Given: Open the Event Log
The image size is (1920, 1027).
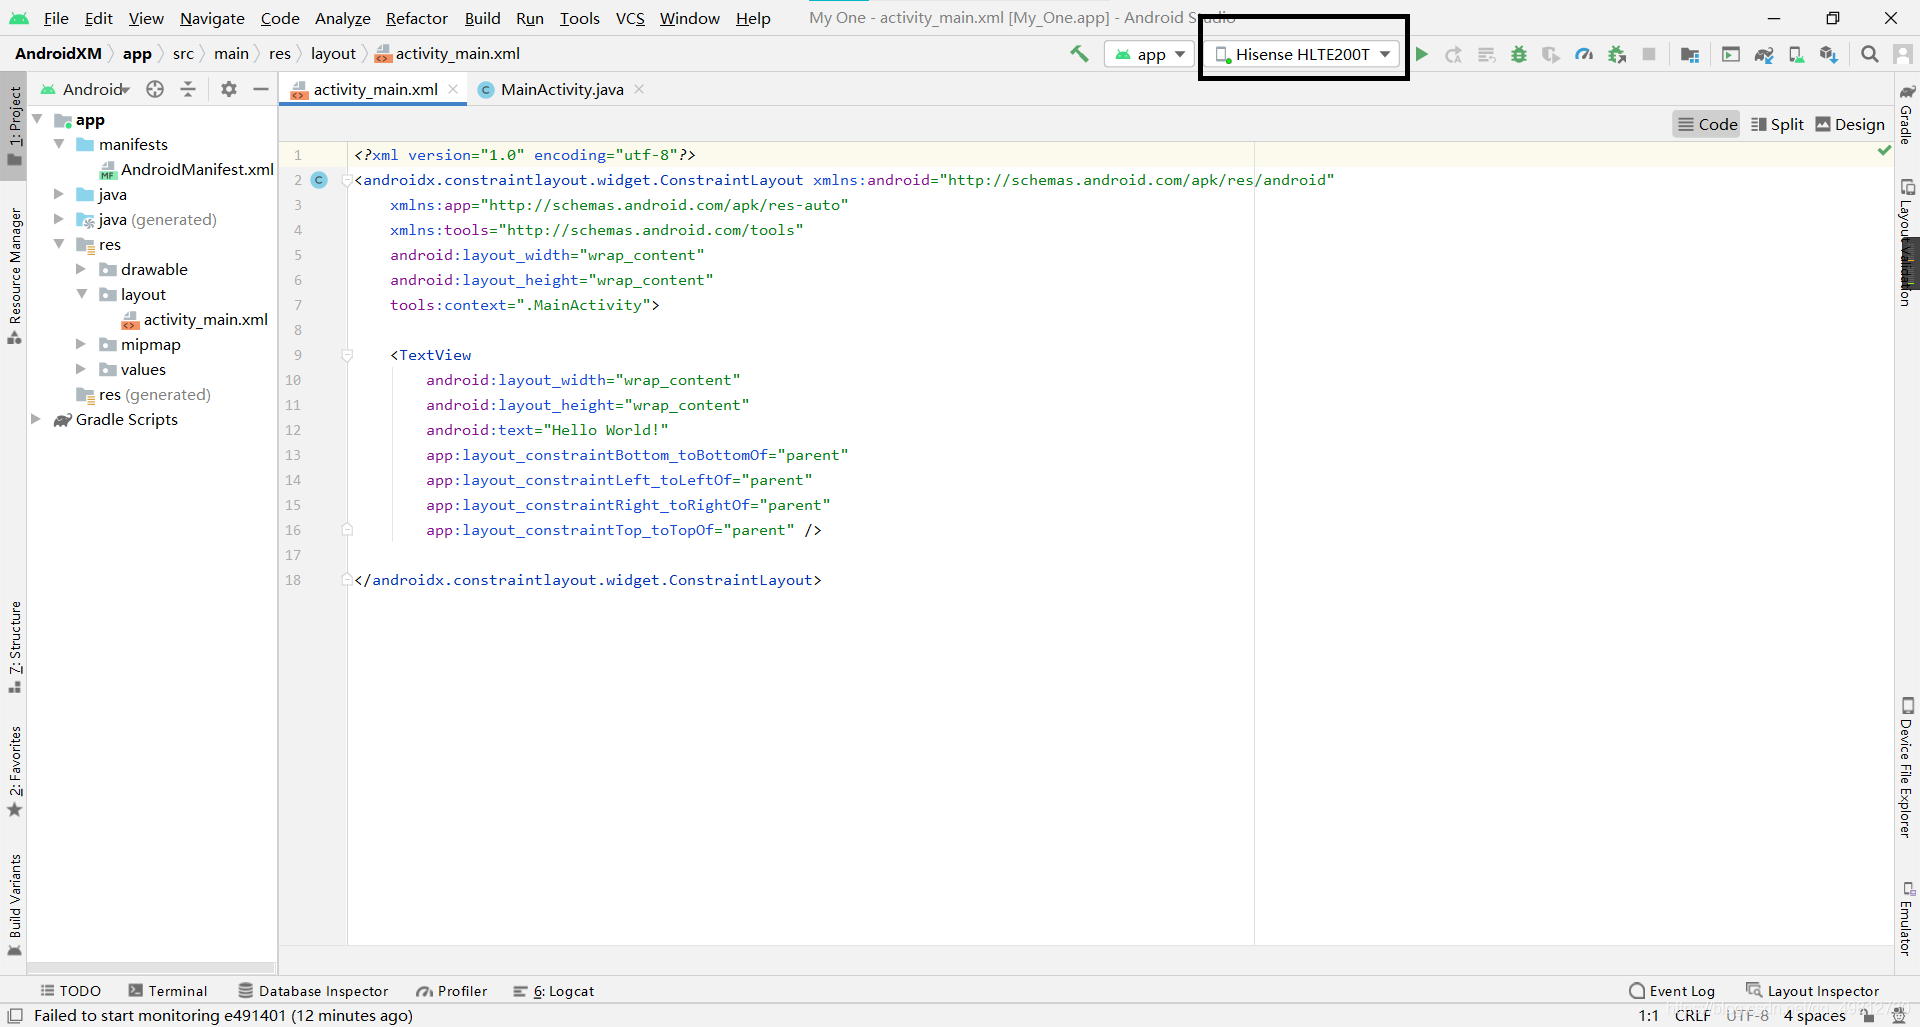Looking at the screenshot, I should click(1672, 991).
